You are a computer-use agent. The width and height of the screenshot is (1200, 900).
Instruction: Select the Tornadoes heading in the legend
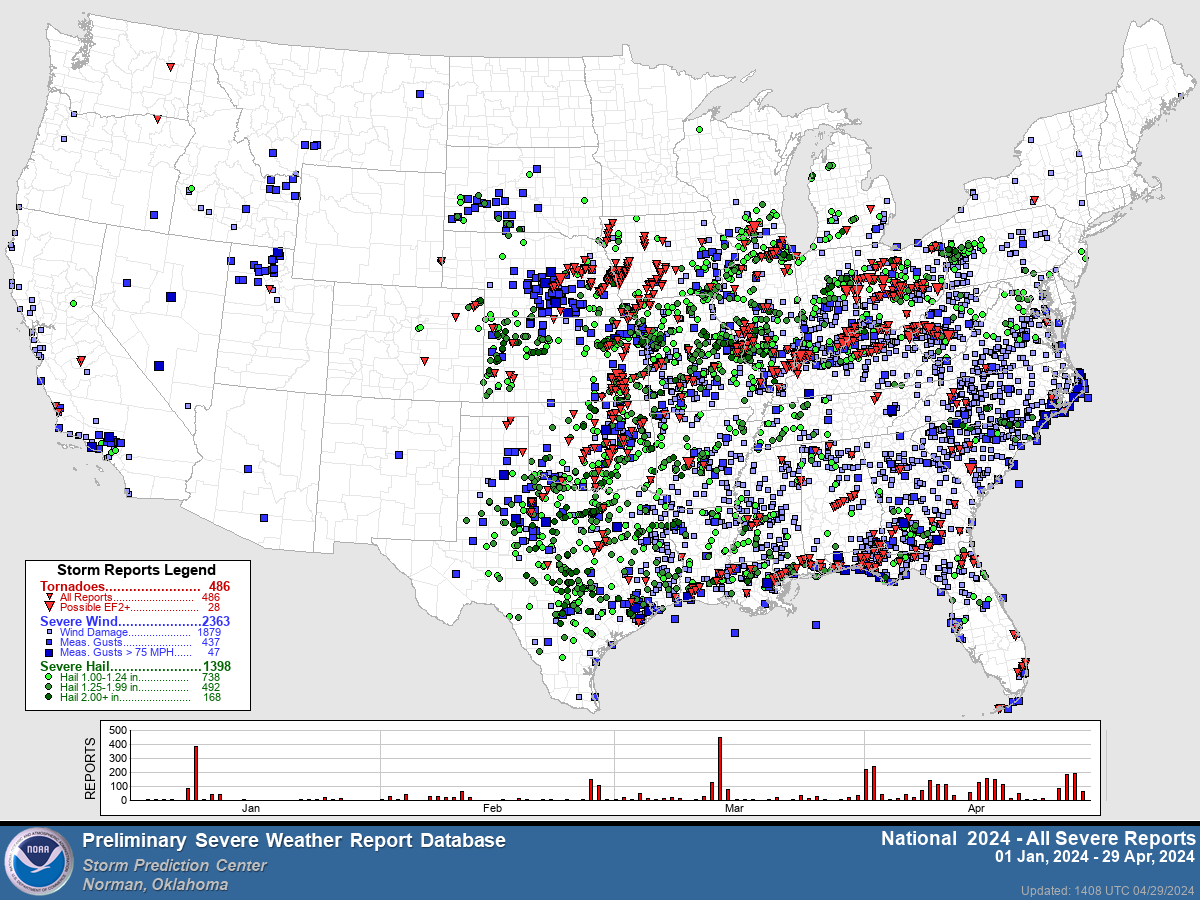point(73,585)
